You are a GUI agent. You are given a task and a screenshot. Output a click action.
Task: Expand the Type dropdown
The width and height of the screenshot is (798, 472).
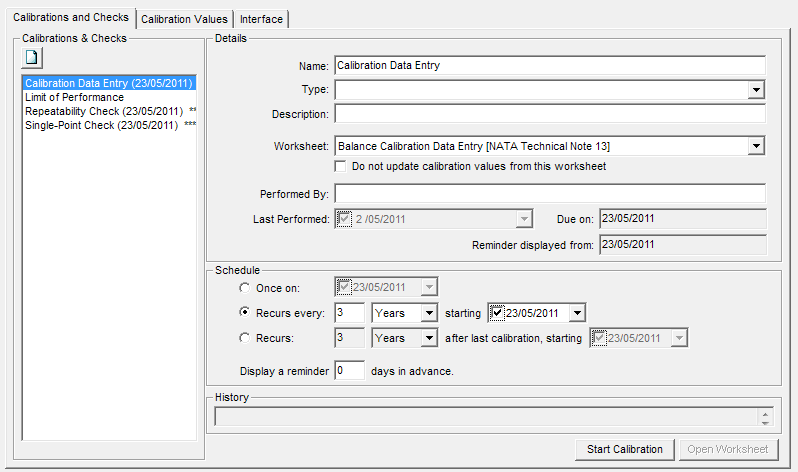756,90
